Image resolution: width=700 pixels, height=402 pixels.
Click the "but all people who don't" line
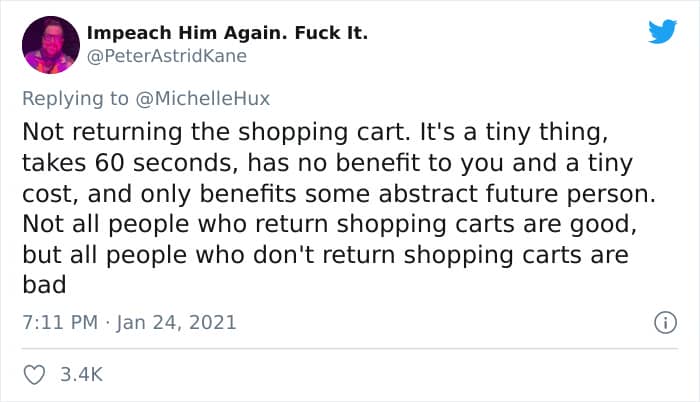(170, 254)
